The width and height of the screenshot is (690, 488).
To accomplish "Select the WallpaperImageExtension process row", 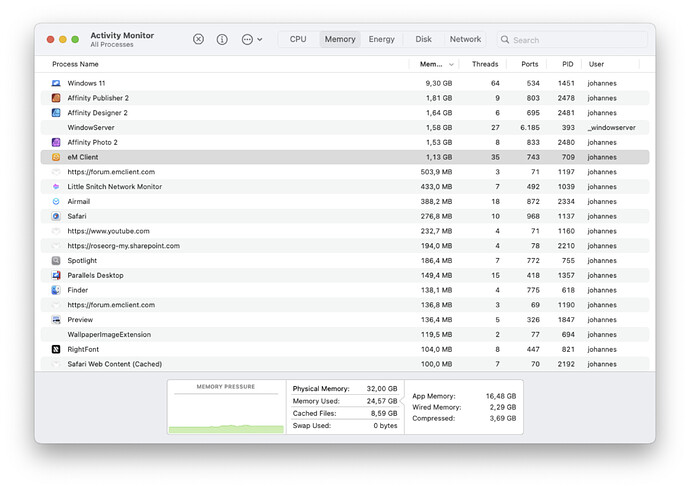I will click(x=345, y=334).
